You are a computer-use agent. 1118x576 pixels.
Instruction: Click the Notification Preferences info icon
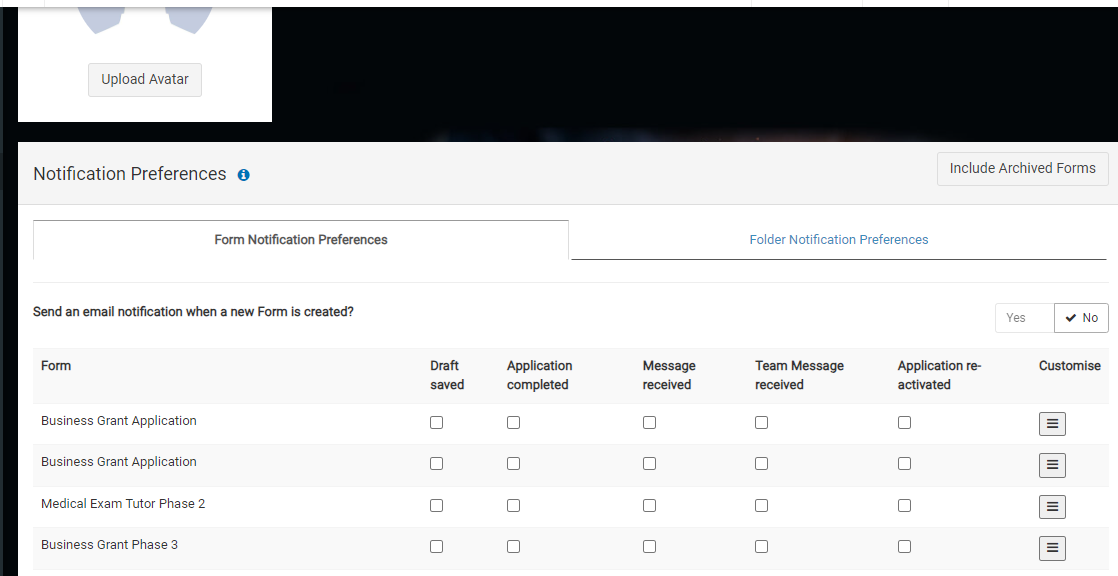coord(244,175)
